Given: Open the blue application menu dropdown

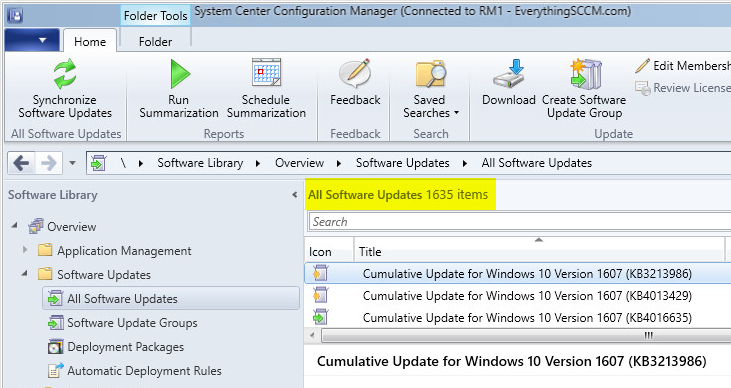Looking at the screenshot, I should pyautogui.click(x=32, y=40).
